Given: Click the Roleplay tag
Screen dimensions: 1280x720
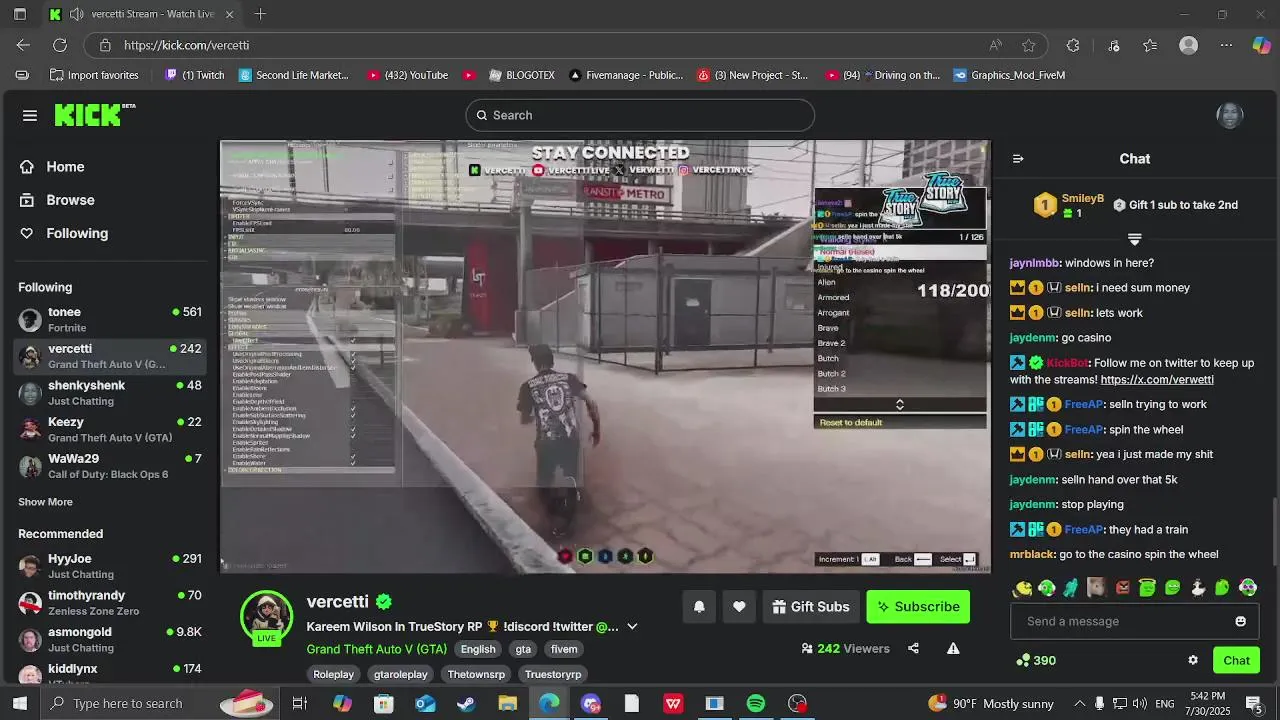Looking at the screenshot, I should point(334,675).
